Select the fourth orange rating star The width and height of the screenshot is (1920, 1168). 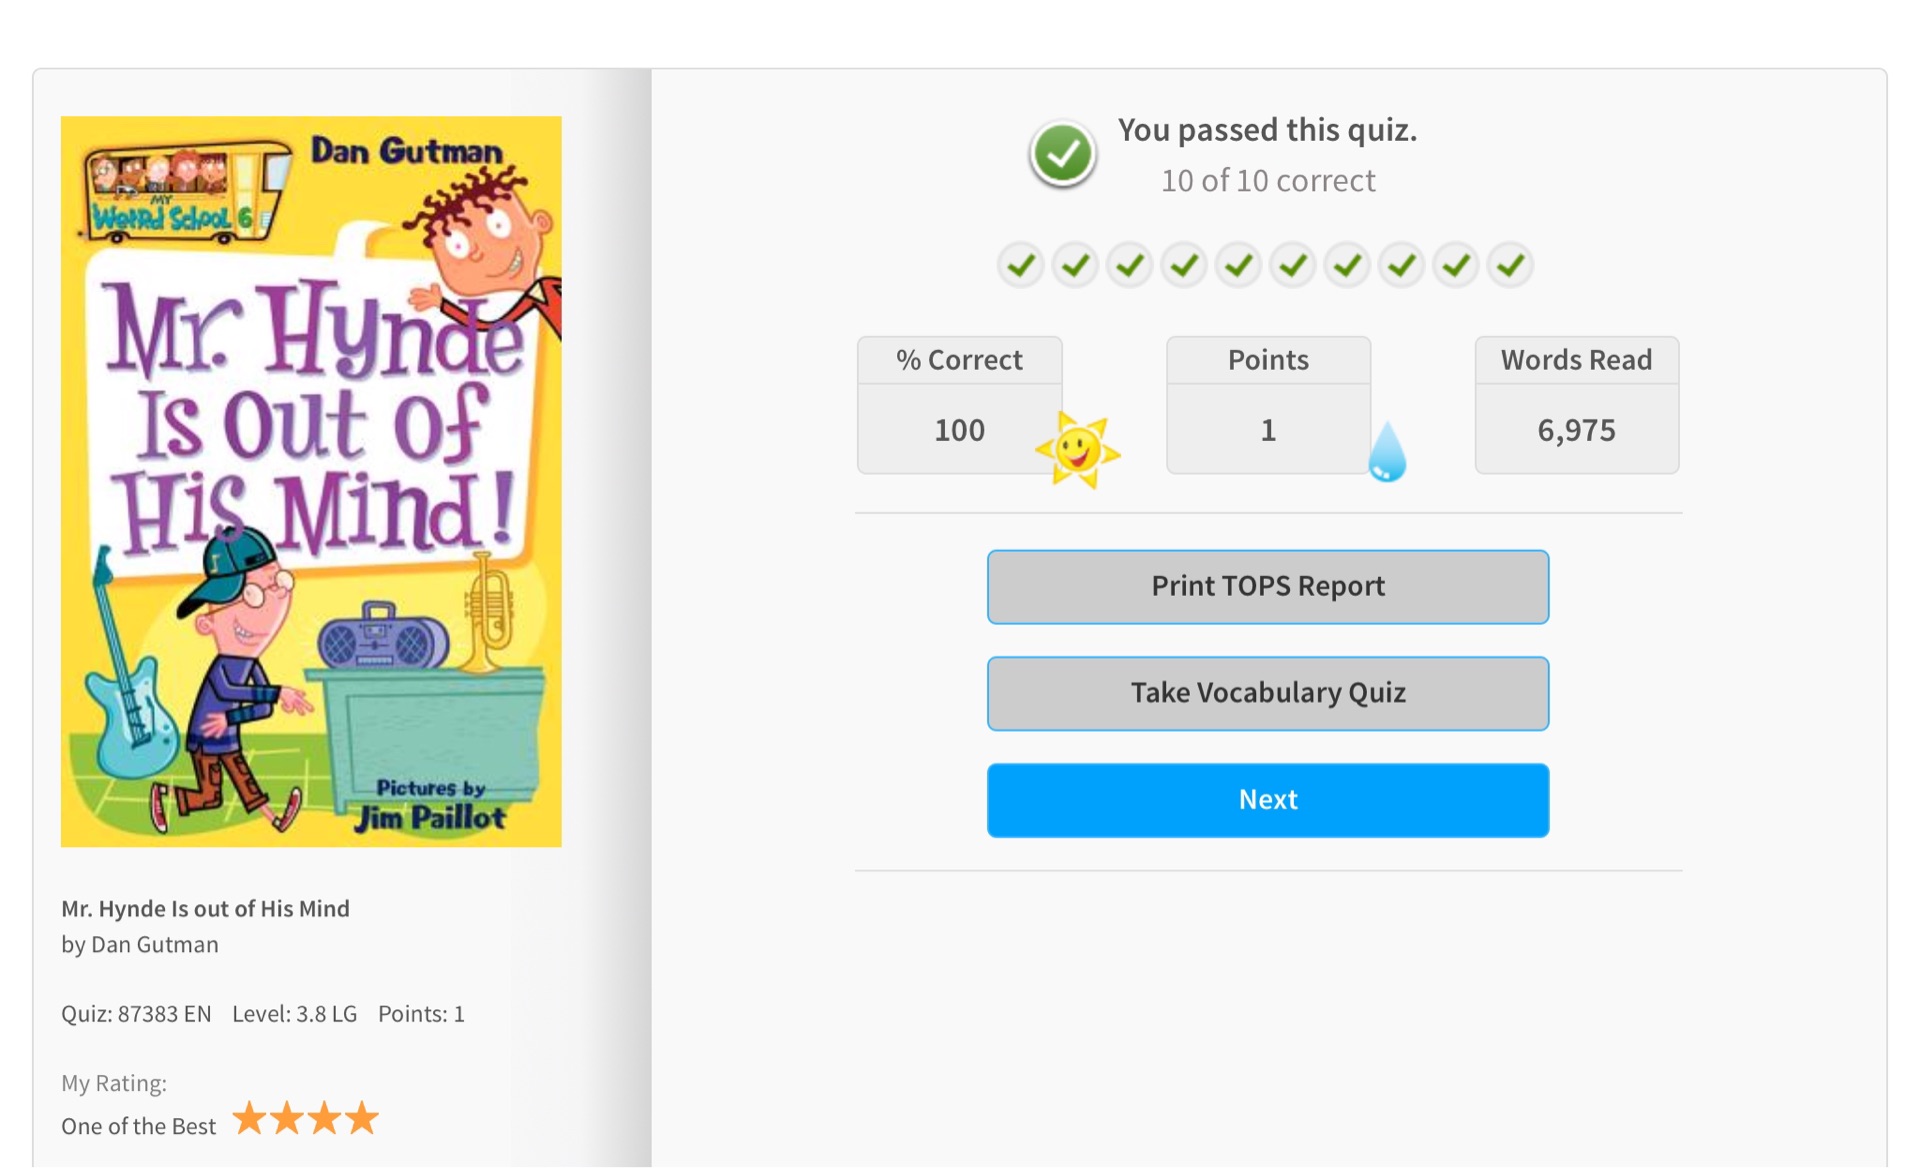click(x=362, y=1118)
